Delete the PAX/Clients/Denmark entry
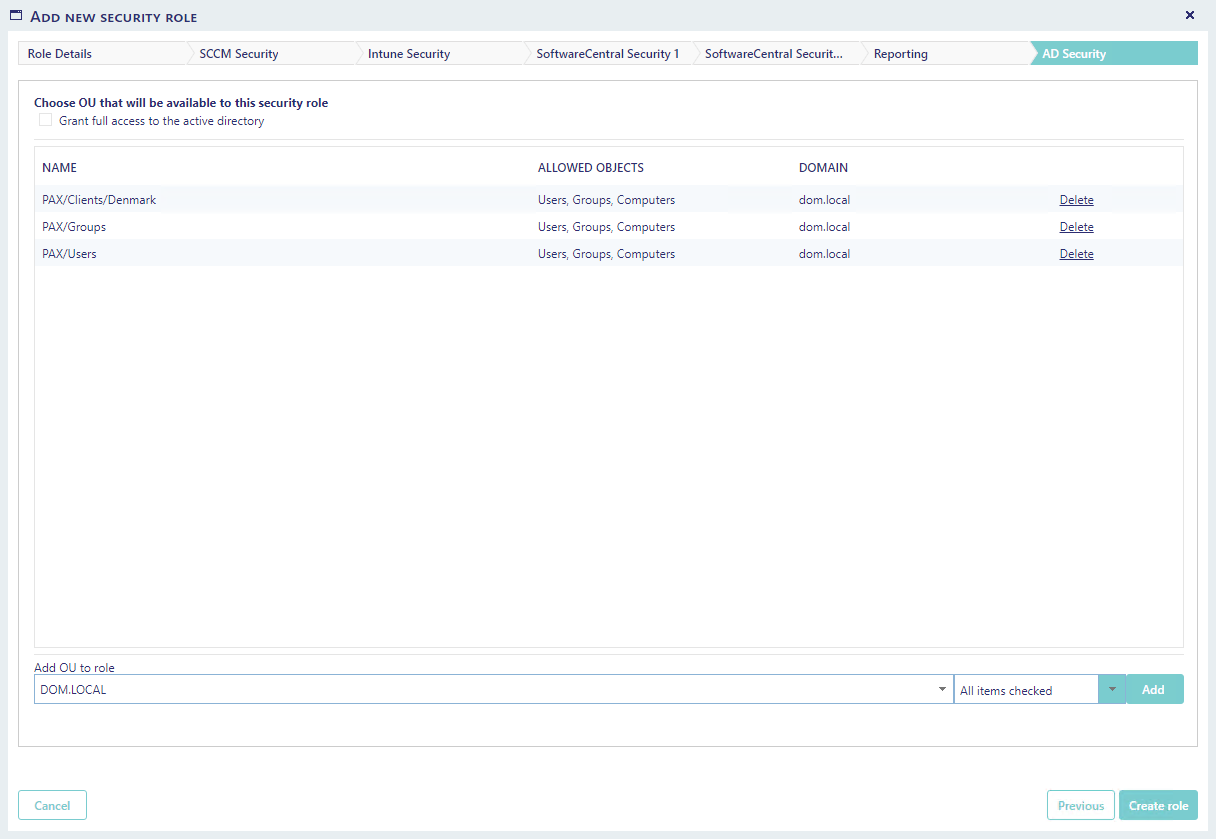1216x839 pixels. coord(1076,200)
